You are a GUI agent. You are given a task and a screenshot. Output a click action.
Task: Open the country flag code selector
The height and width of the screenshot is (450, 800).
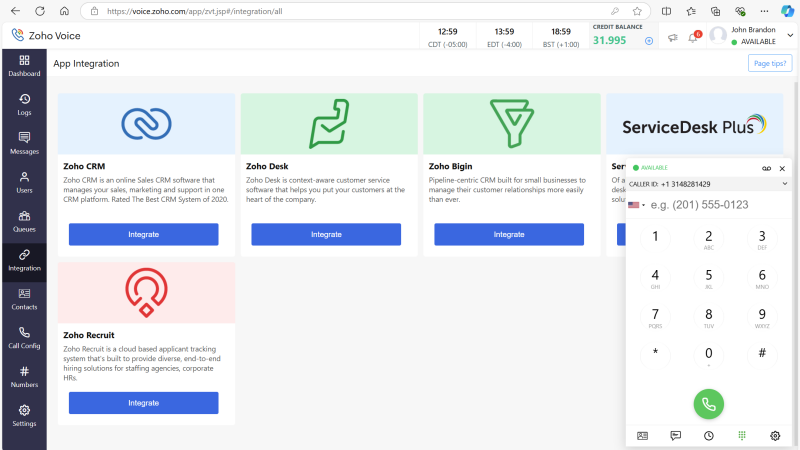coord(637,205)
